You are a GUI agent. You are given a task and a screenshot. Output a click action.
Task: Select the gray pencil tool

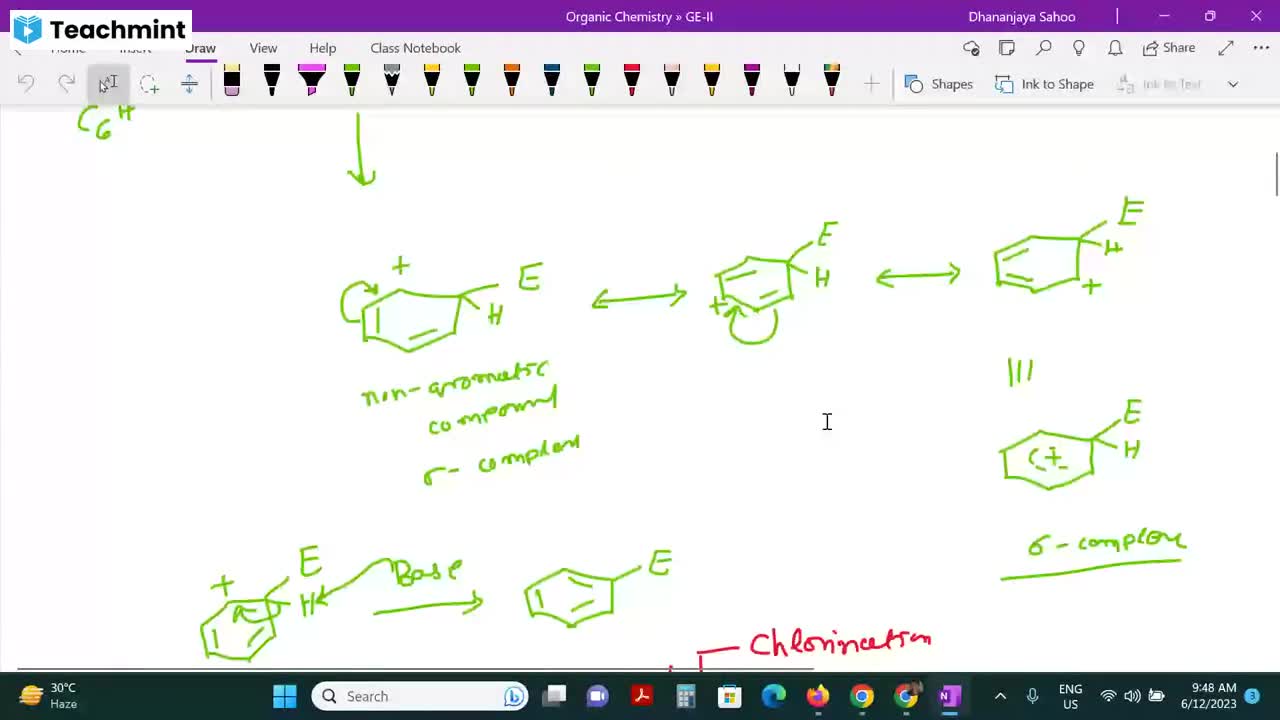392,81
